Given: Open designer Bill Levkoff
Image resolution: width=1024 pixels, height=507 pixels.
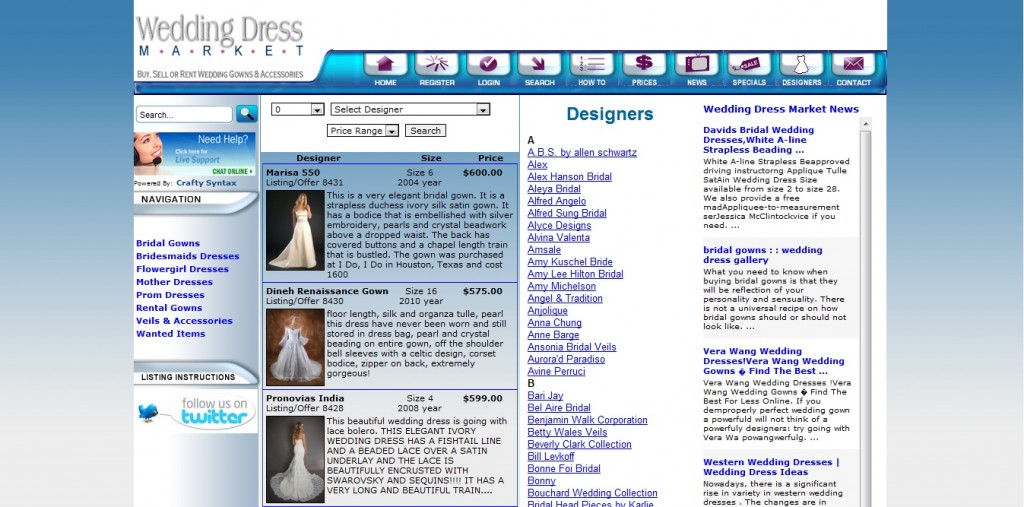Looking at the screenshot, I should (x=551, y=457).
